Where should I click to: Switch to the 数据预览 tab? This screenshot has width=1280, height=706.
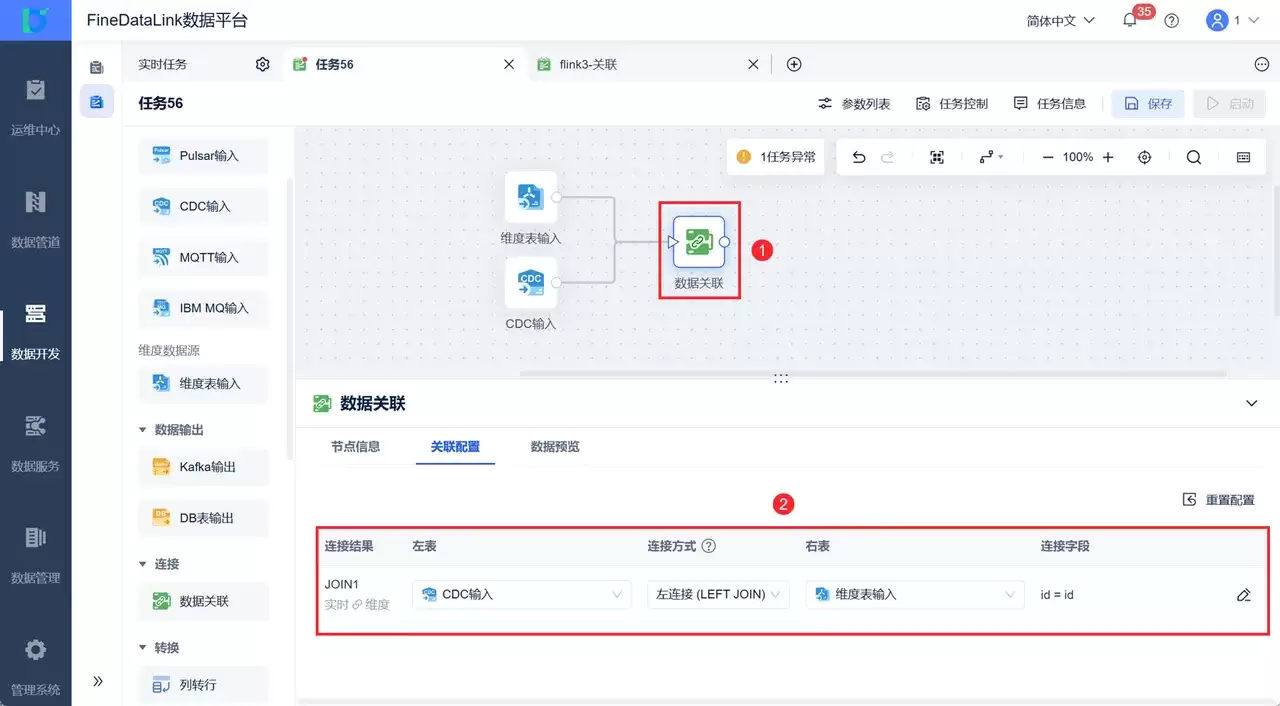[555, 447]
